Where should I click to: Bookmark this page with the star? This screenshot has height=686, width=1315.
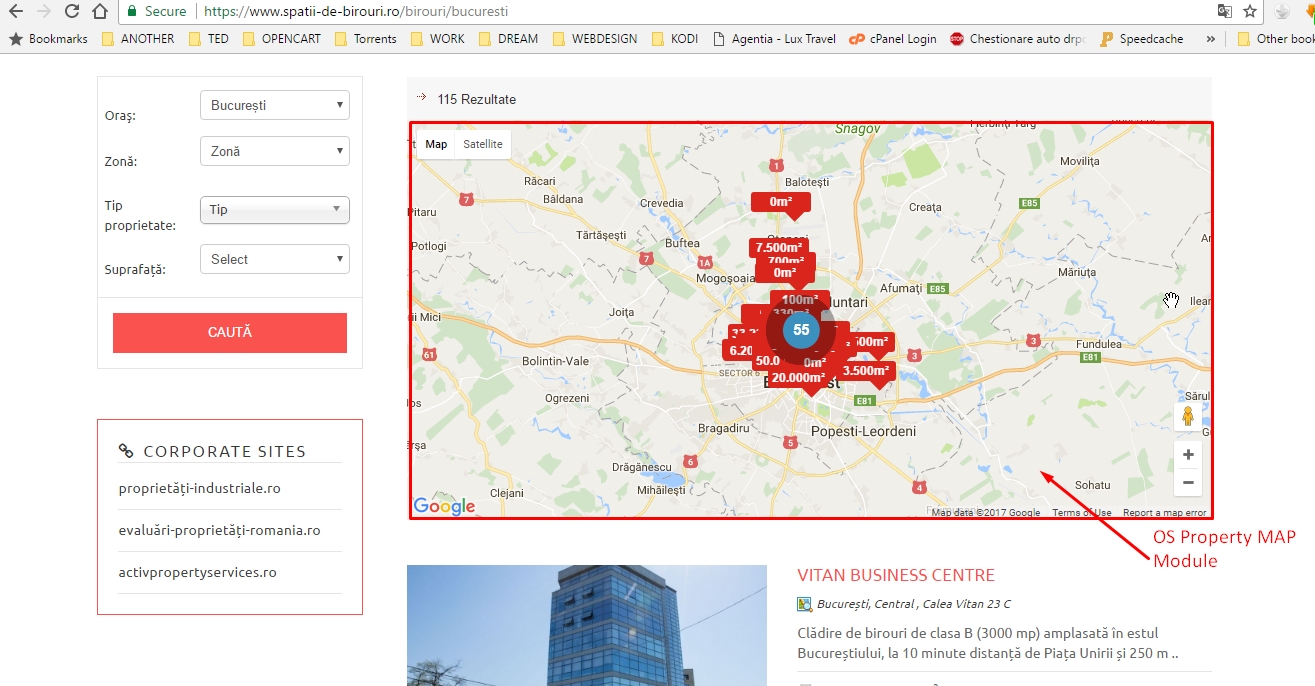click(1250, 12)
